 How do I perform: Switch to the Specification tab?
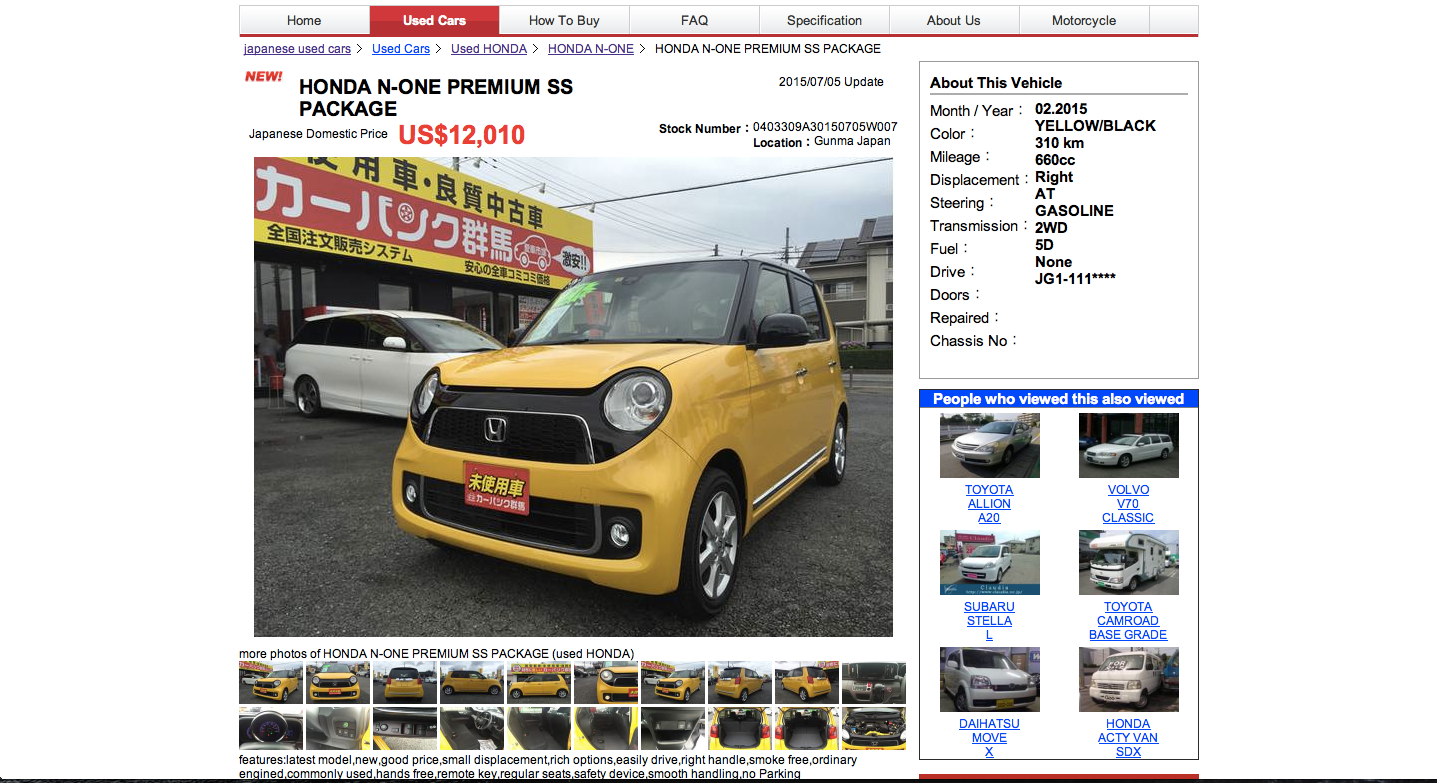824,20
